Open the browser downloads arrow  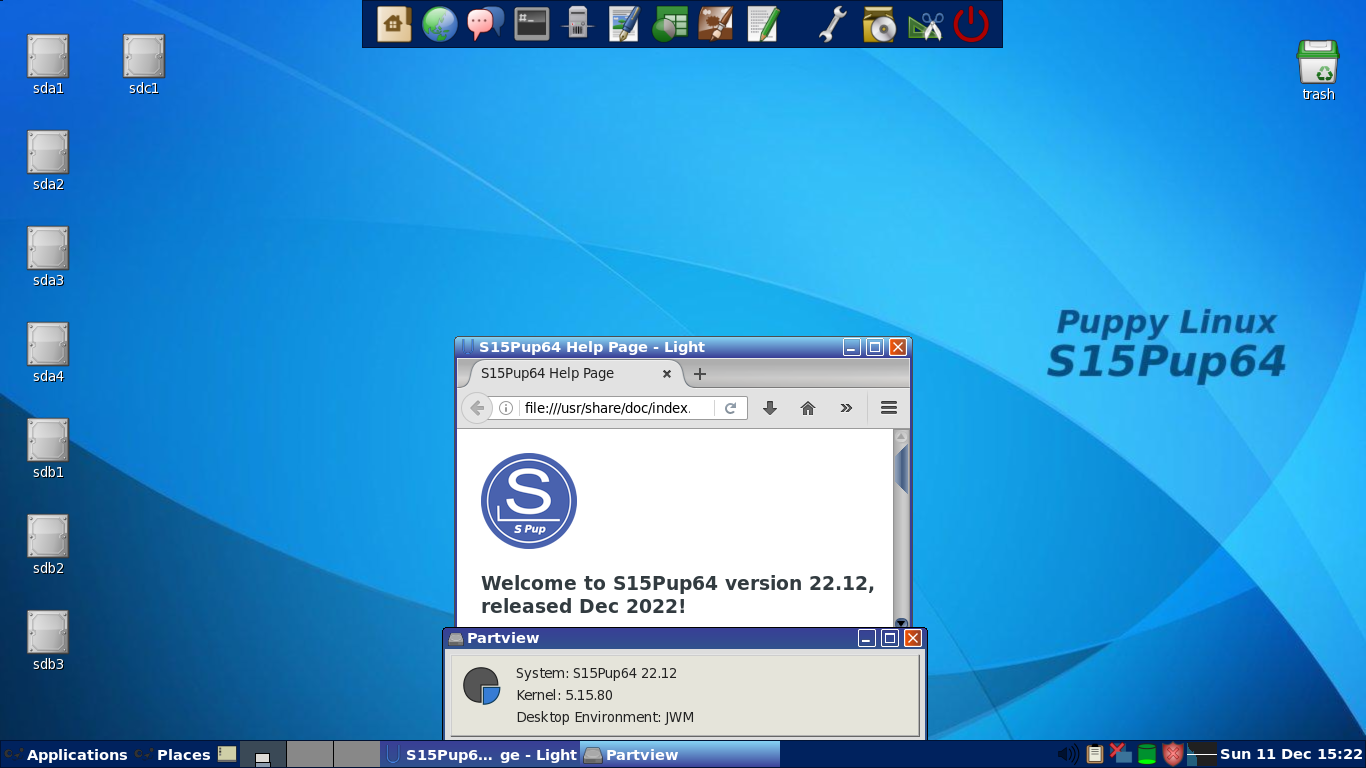770,408
